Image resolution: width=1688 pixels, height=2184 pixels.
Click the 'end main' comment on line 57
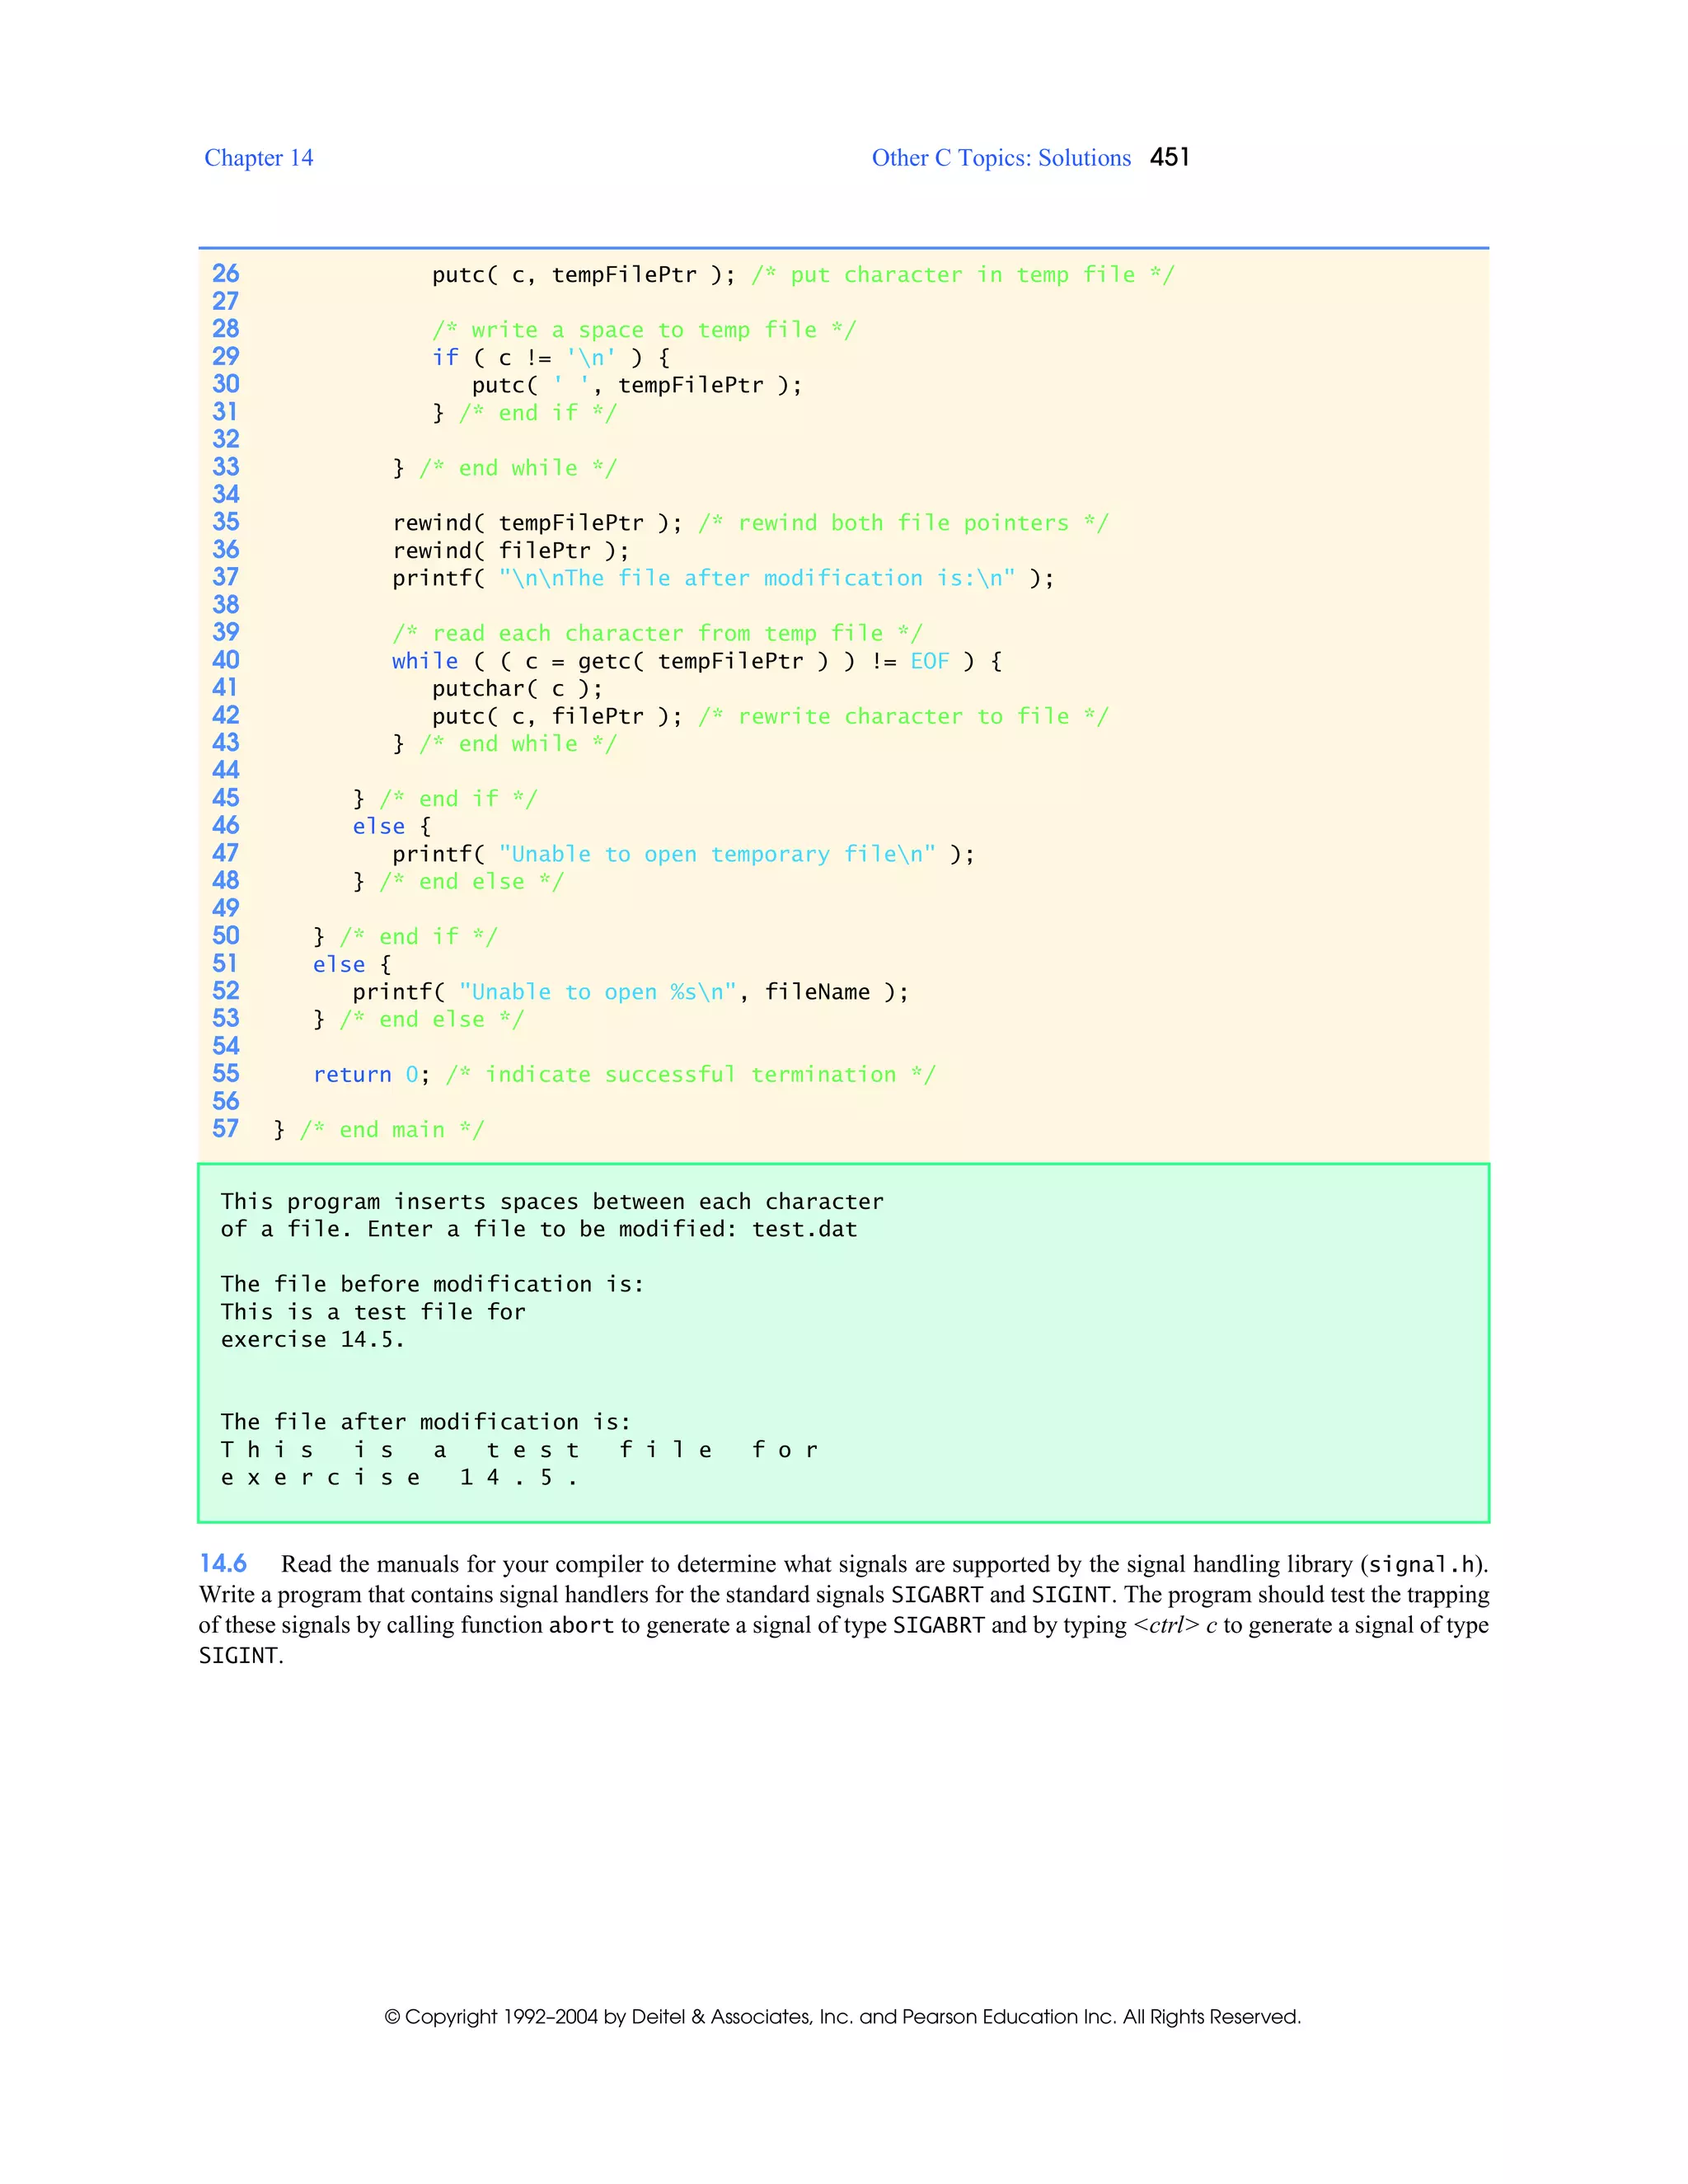[x=392, y=1130]
